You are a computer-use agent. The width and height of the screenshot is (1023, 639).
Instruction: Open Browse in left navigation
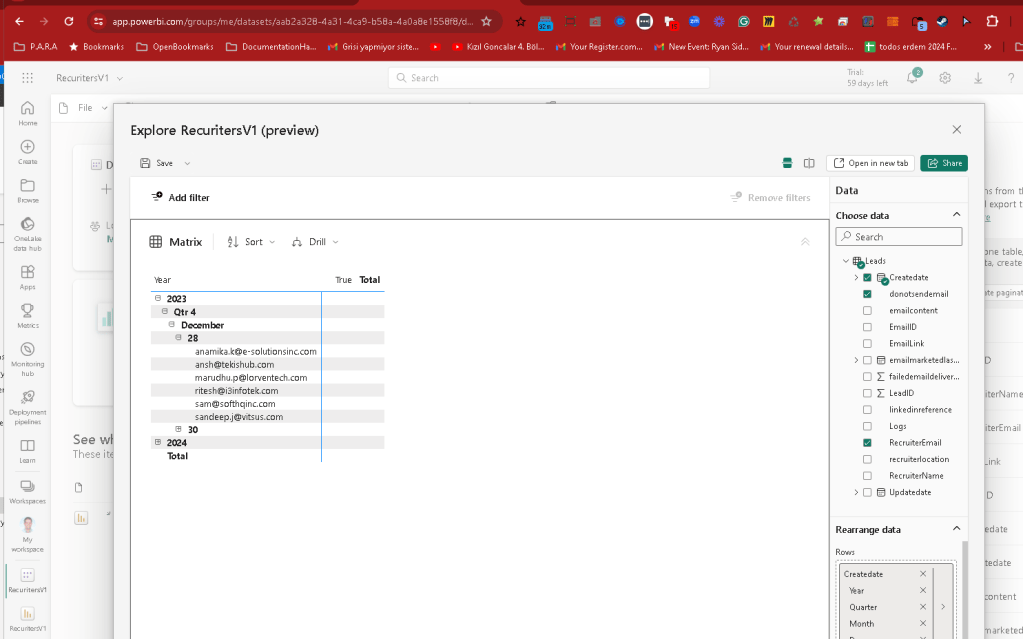tap(27, 191)
